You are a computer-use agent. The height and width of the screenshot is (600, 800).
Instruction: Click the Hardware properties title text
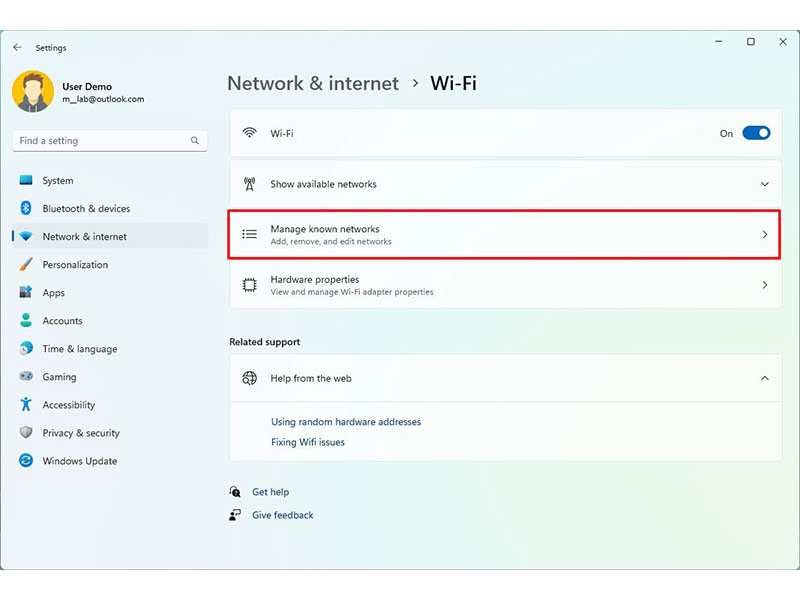[315, 280]
